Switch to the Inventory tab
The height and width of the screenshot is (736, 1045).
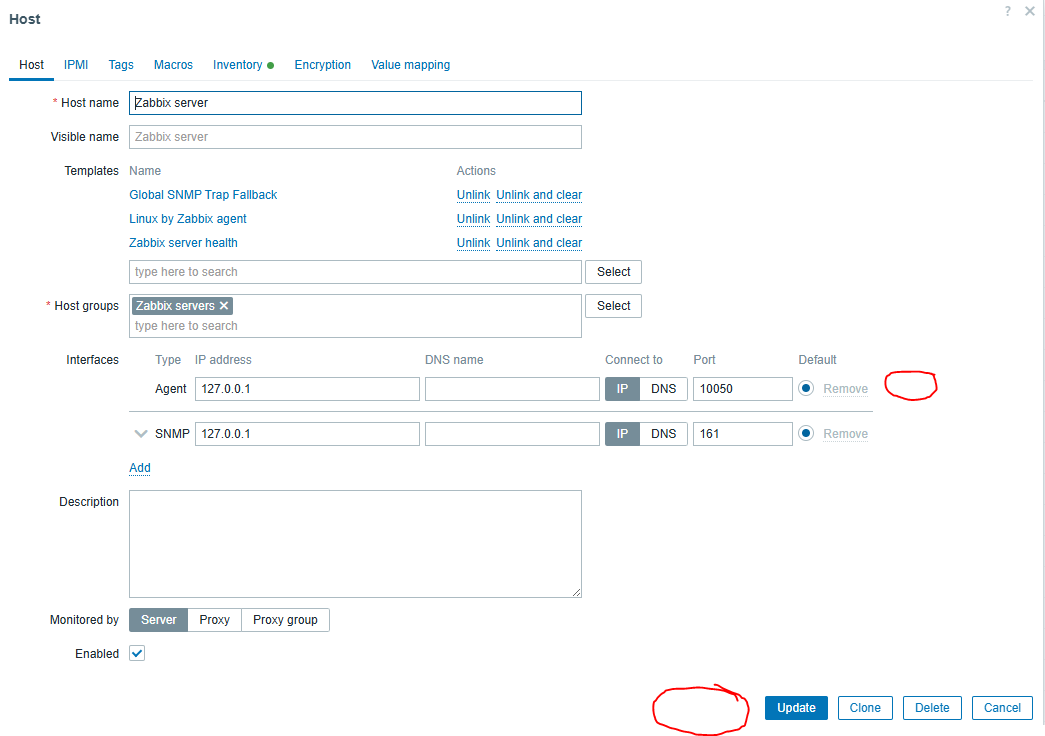click(238, 65)
